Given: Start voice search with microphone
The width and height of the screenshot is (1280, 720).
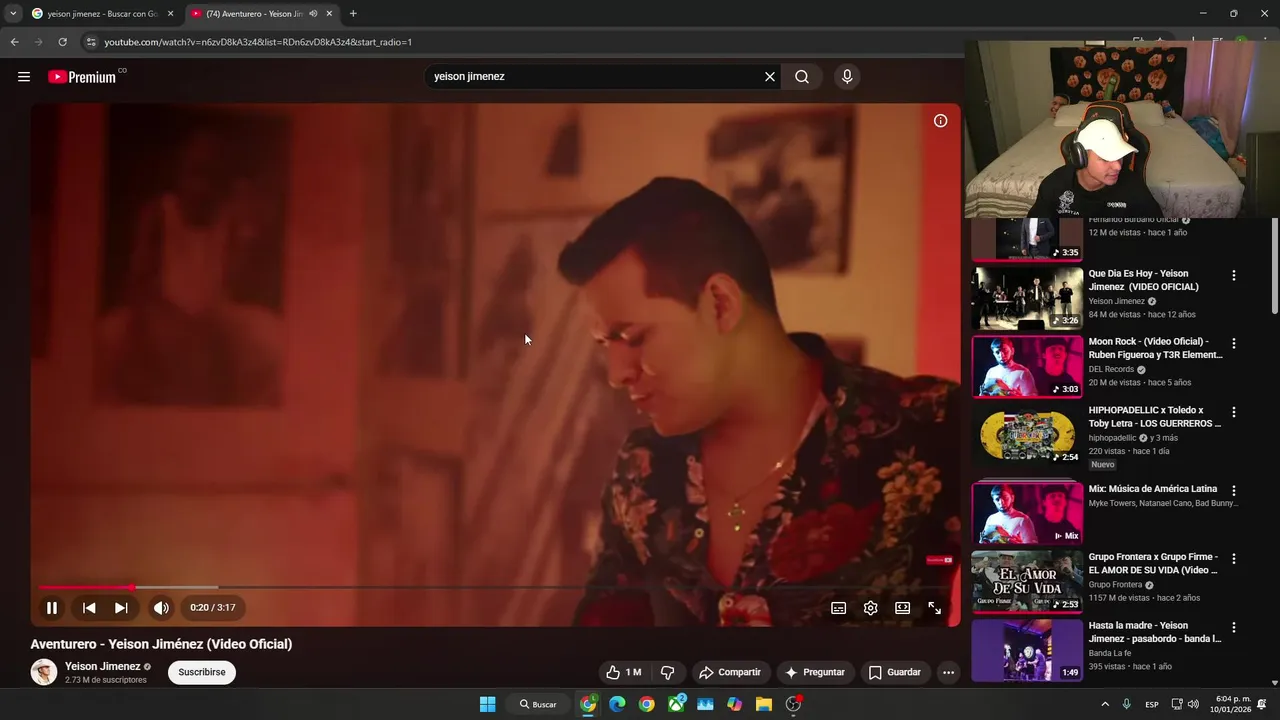Looking at the screenshot, I should coord(847,77).
